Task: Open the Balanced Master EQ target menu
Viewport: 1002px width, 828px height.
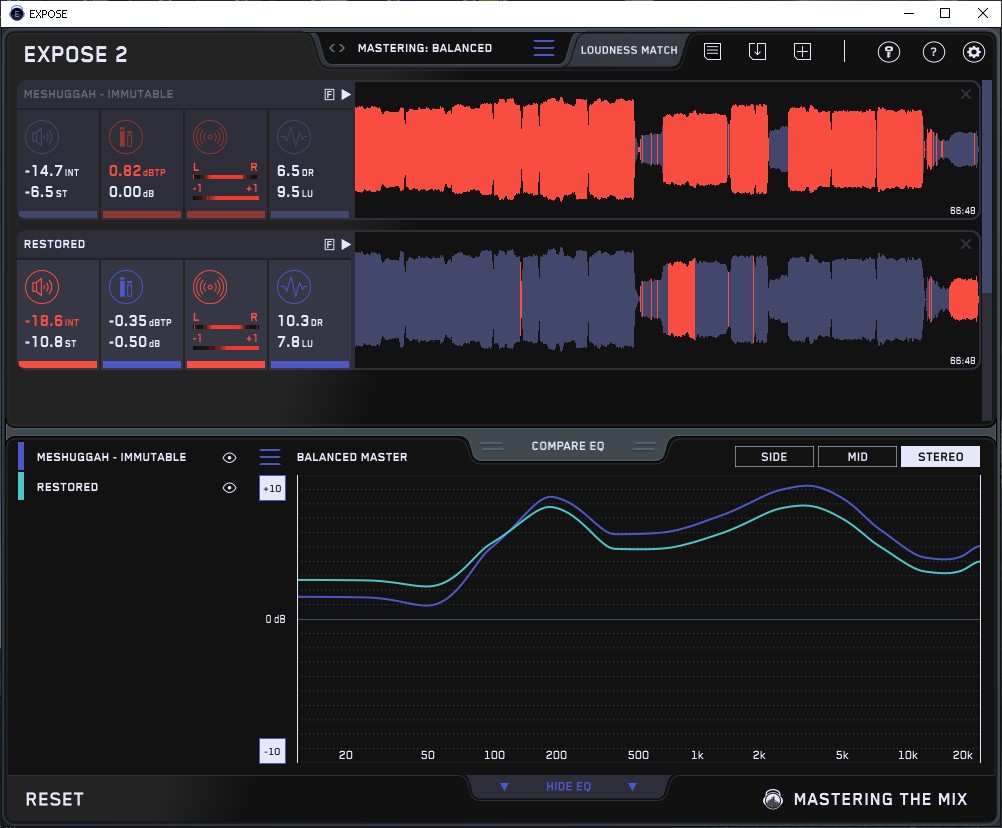Action: (270, 457)
